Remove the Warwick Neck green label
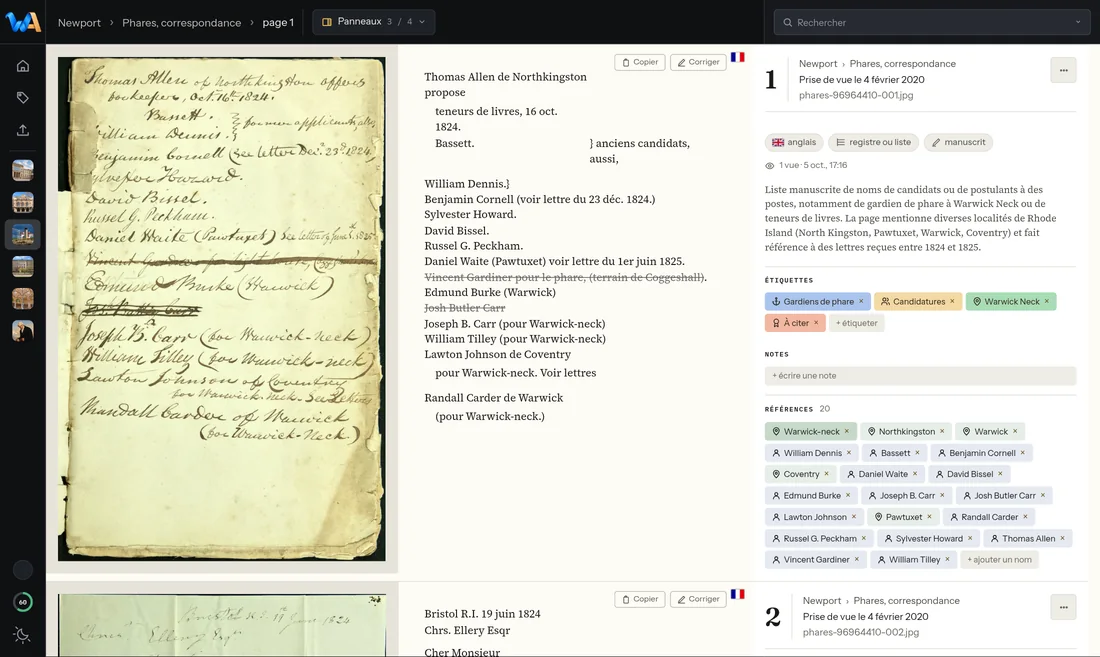The height and width of the screenshot is (657, 1100). tap(1047, 302)
